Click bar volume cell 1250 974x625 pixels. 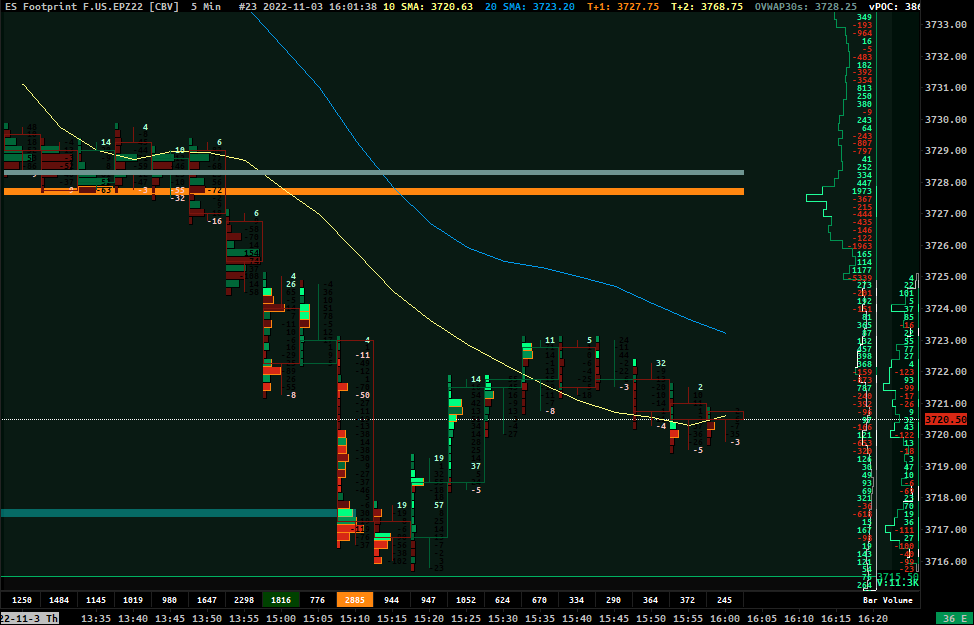click(x=22, y=600)
